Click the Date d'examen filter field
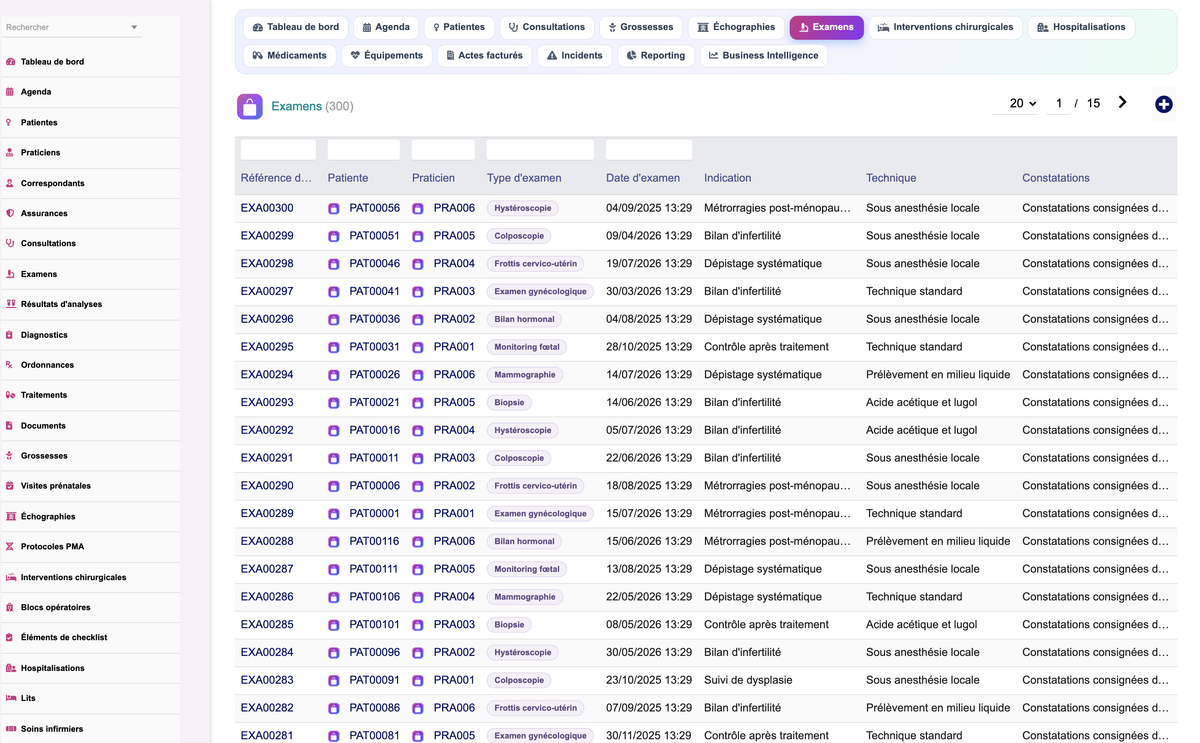This screenshot has height=743, width=1200. click(x=649, y=150)
